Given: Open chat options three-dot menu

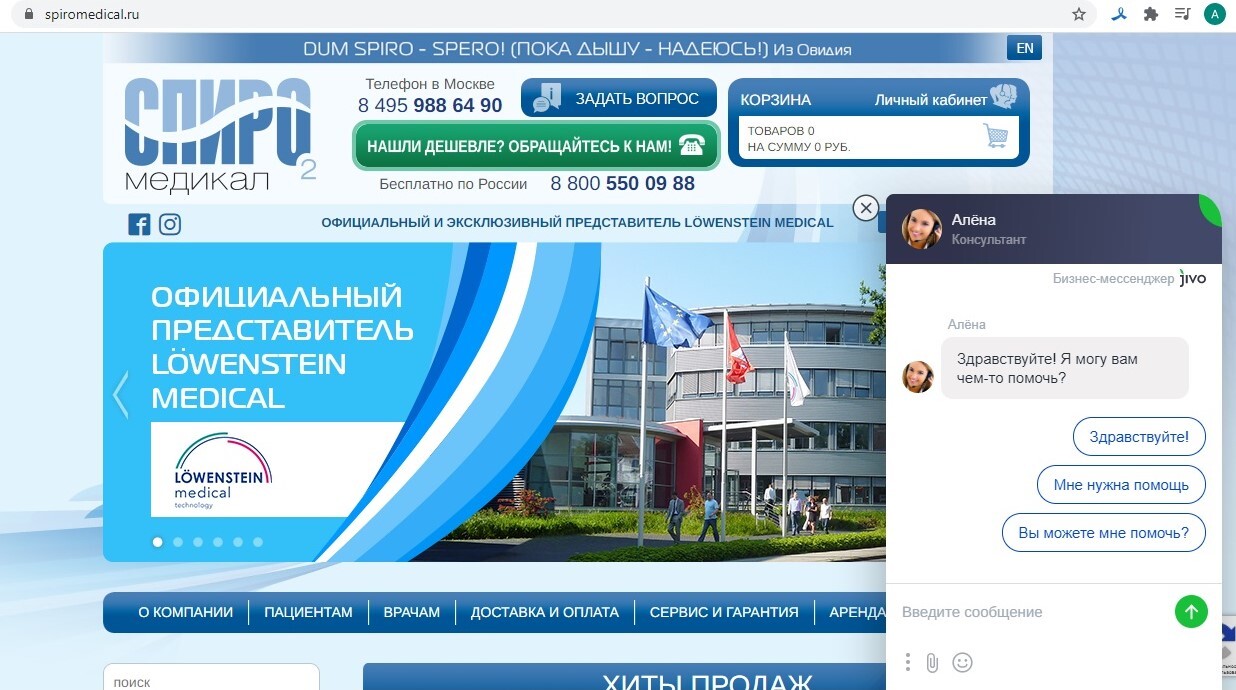Looking at the screenshot, I should (908, 662).
